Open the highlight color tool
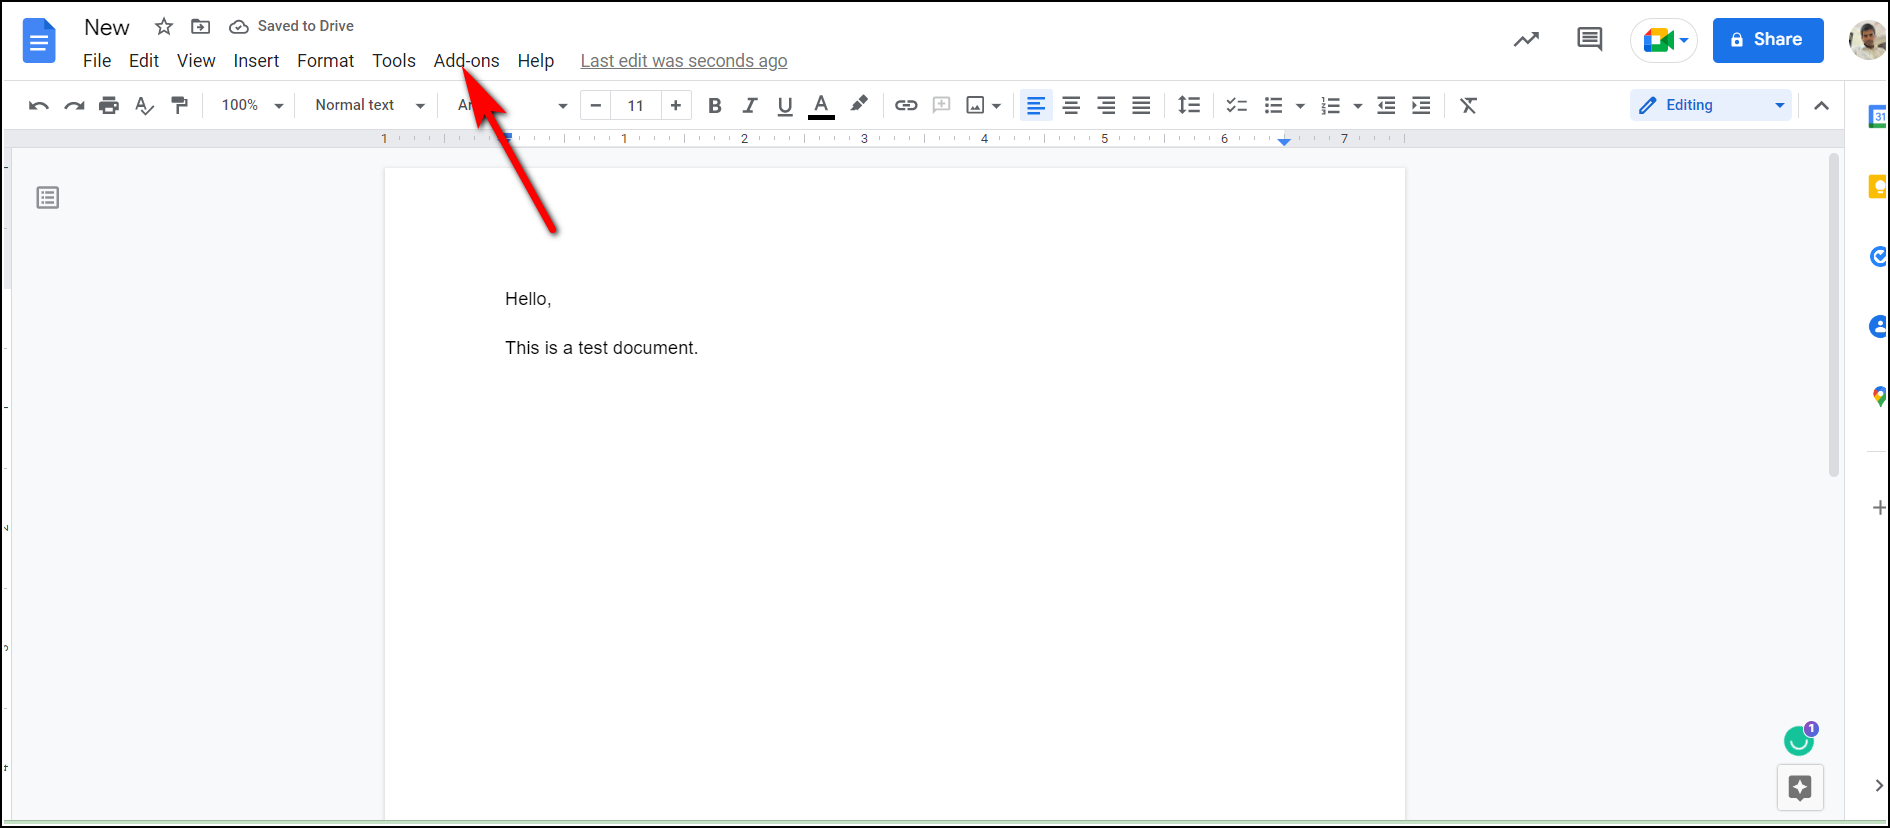 click(859, 104)
